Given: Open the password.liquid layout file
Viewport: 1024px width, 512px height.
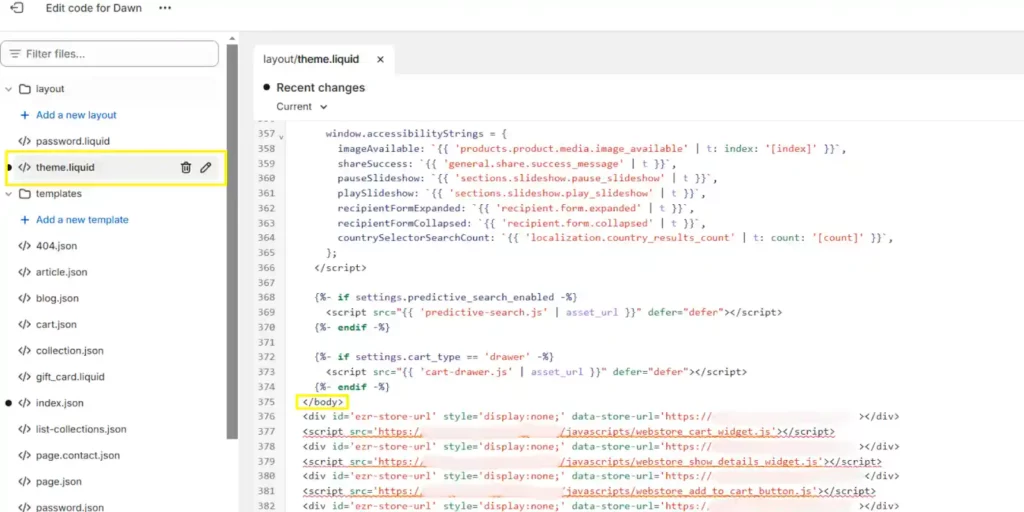Looking at the screenshot, I should [x=73, y=141].
